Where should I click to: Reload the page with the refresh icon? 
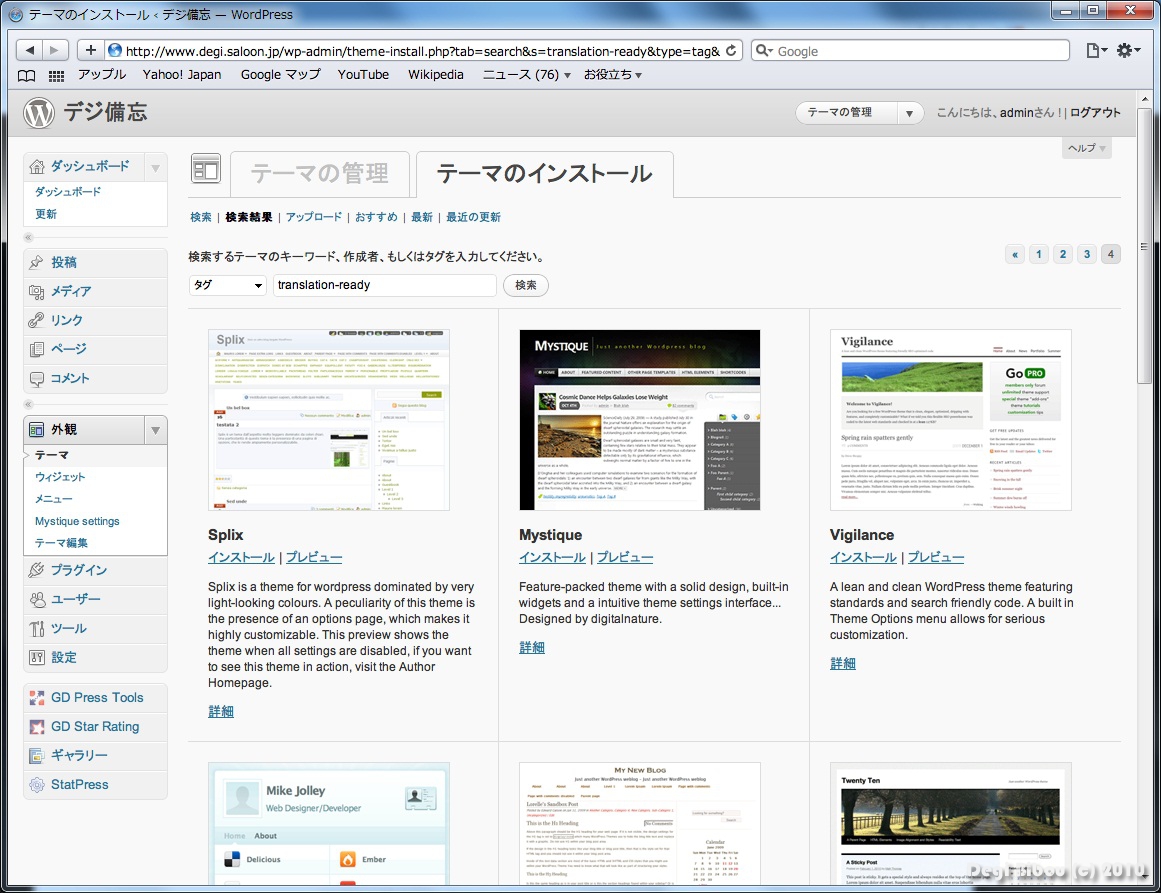coord(731,50)
